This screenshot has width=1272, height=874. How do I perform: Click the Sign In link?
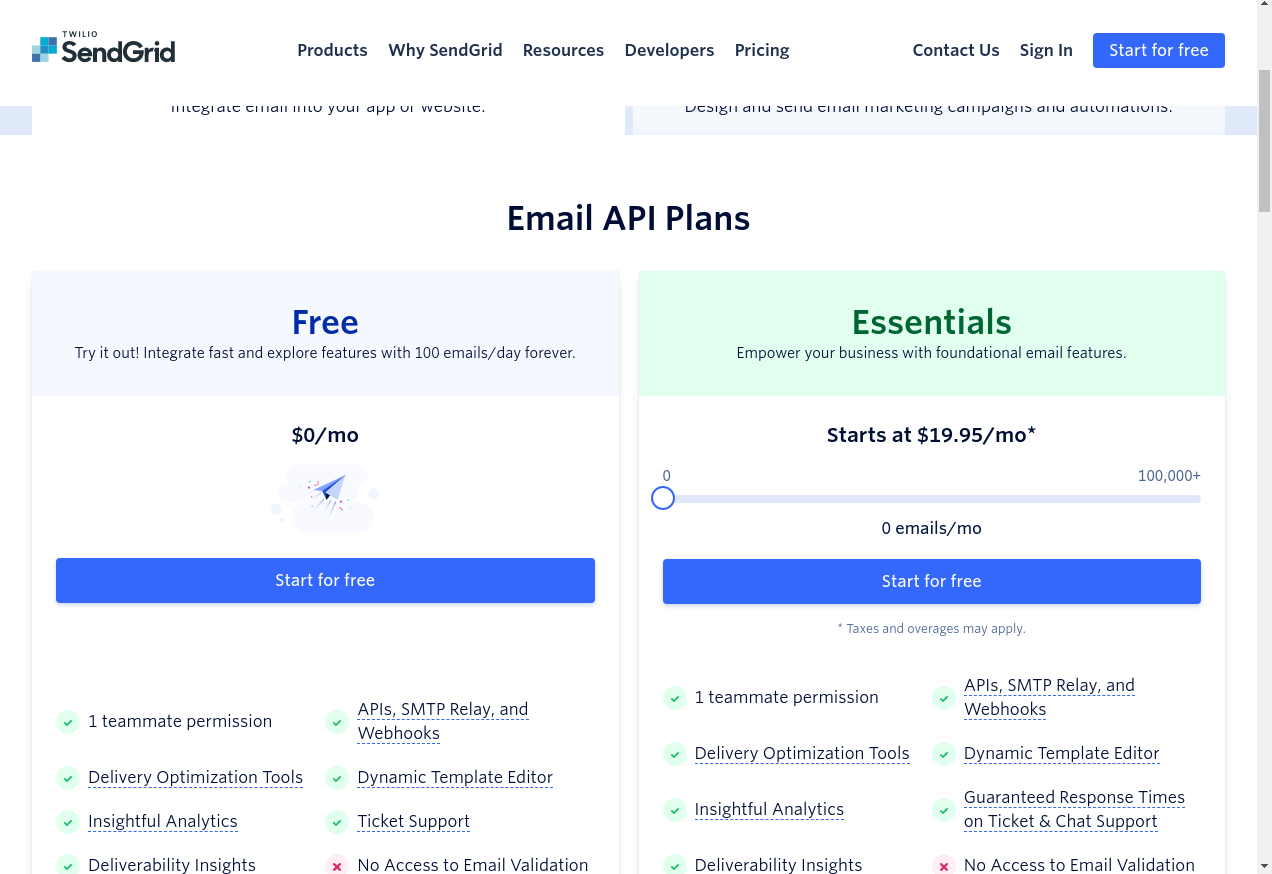pyautogui.click(x=1046, y=50)
